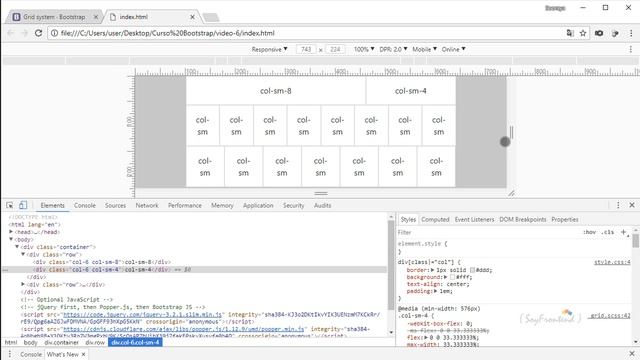Add new style rule with plus icon
The image size is (640, 360).
tap(623, 232)
